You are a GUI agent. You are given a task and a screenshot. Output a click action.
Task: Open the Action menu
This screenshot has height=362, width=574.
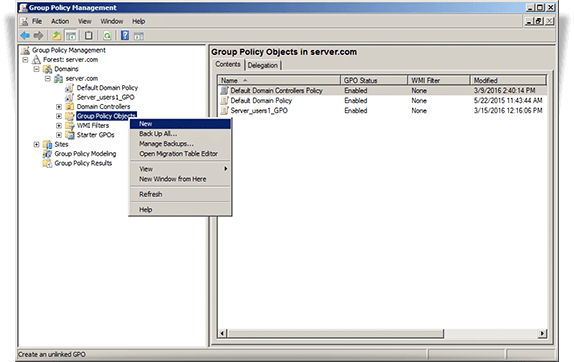(60, 21)
